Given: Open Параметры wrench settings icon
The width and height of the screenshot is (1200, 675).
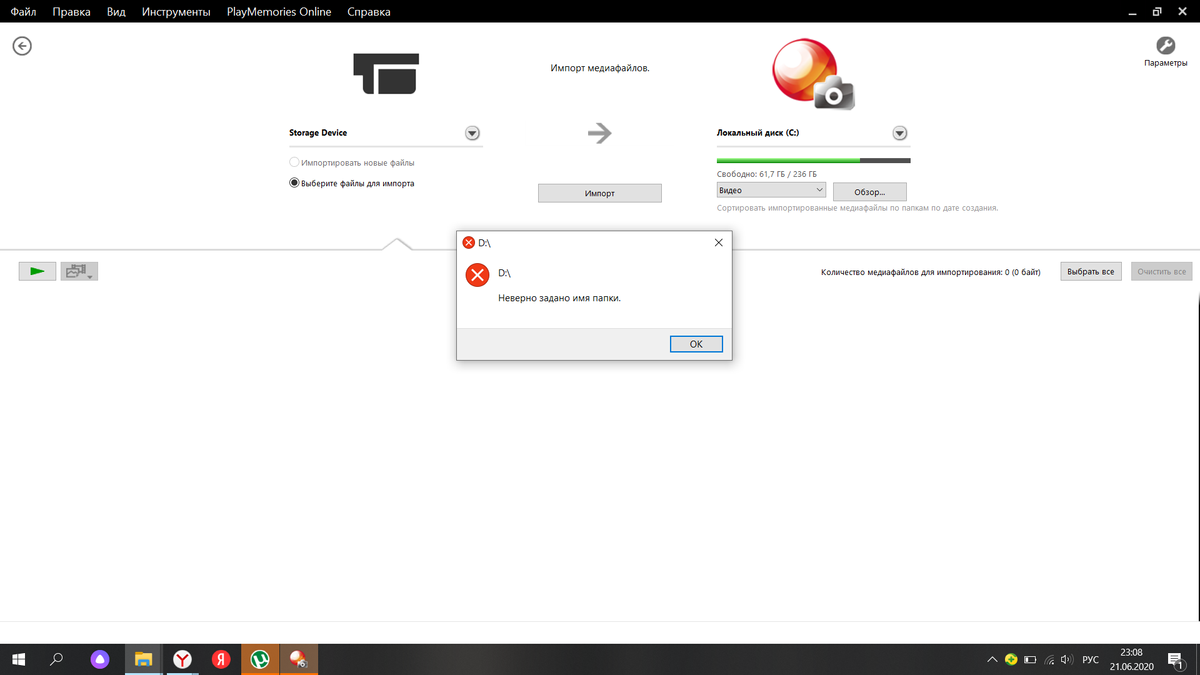Looking at the screenshot, I should tap(1165, 46).
